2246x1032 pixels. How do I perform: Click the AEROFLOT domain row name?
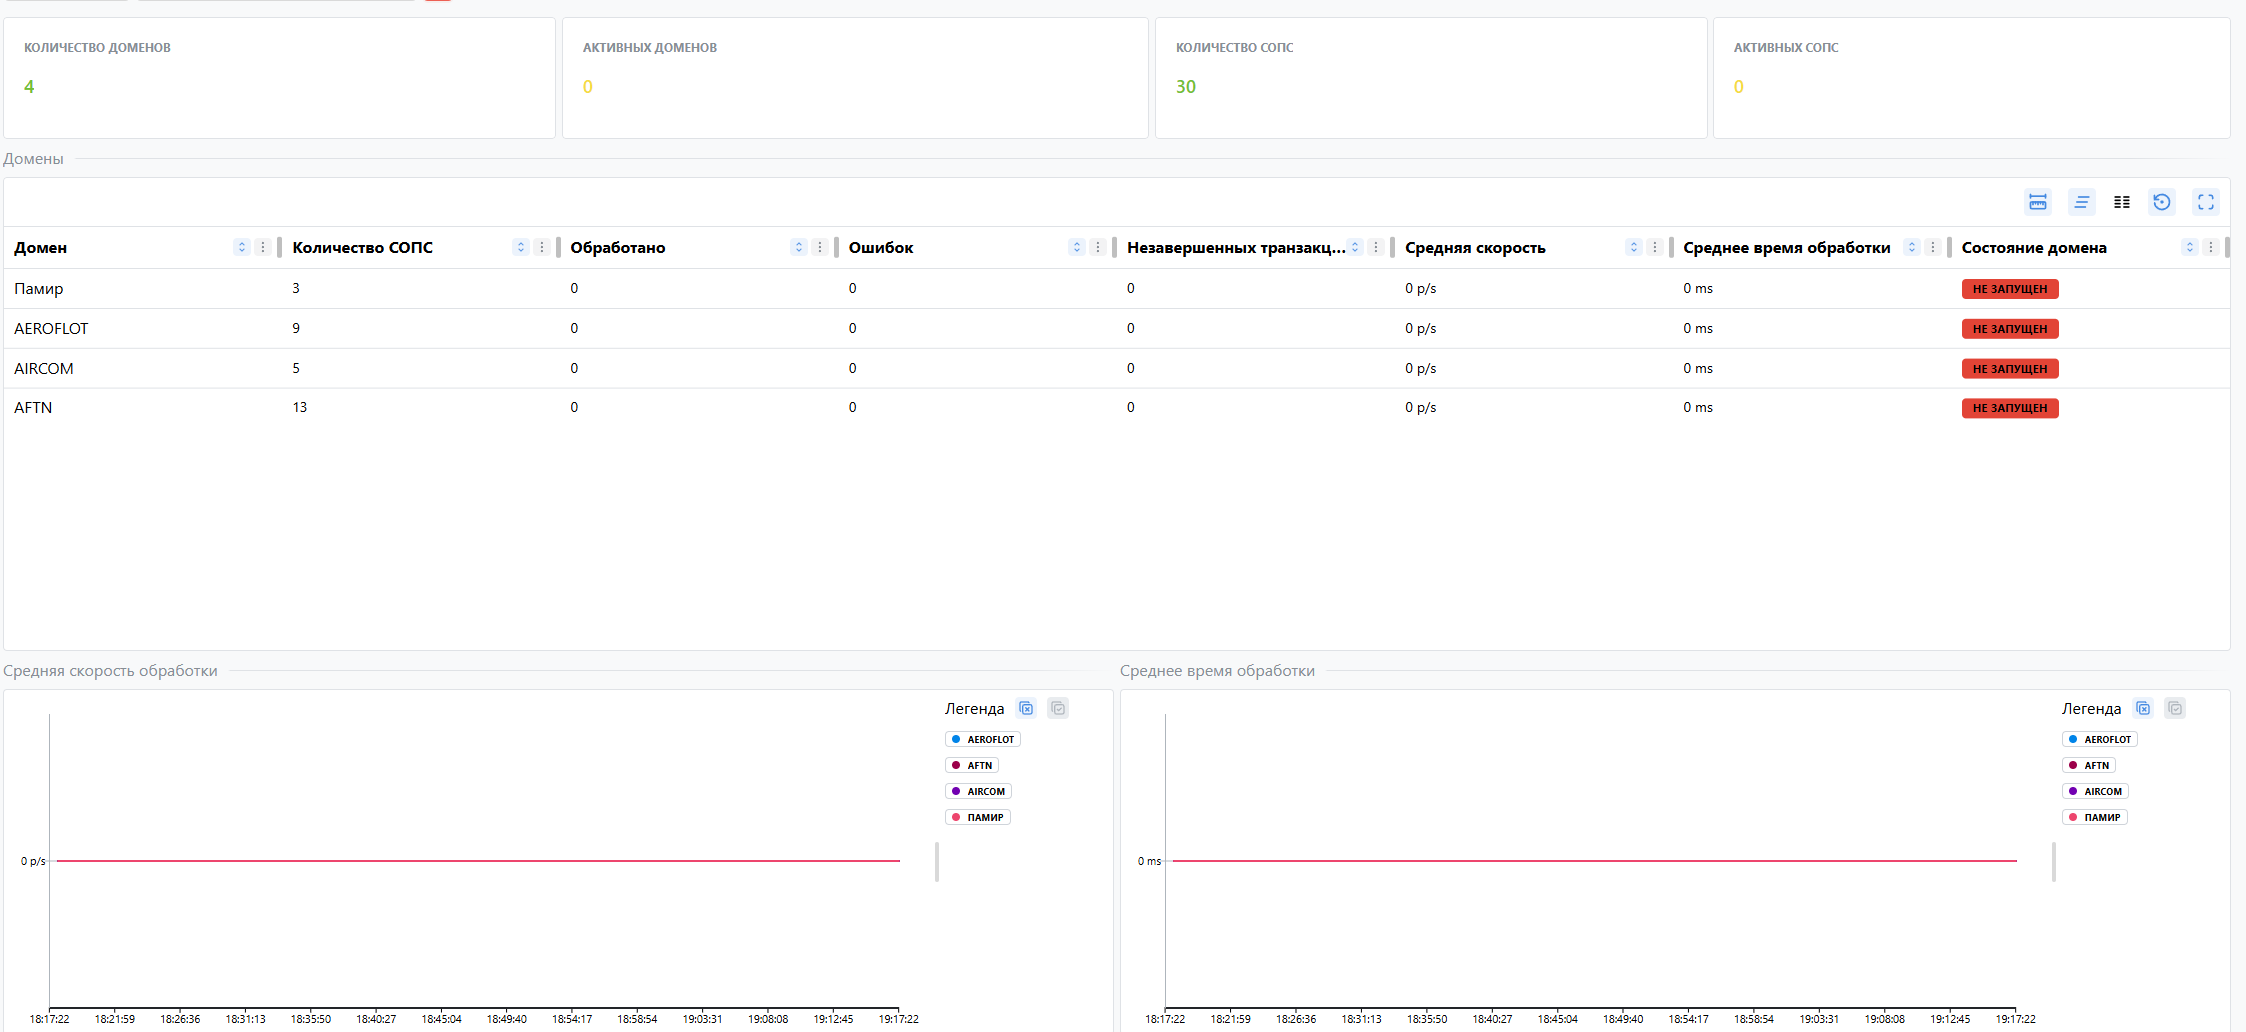point(51,329)
